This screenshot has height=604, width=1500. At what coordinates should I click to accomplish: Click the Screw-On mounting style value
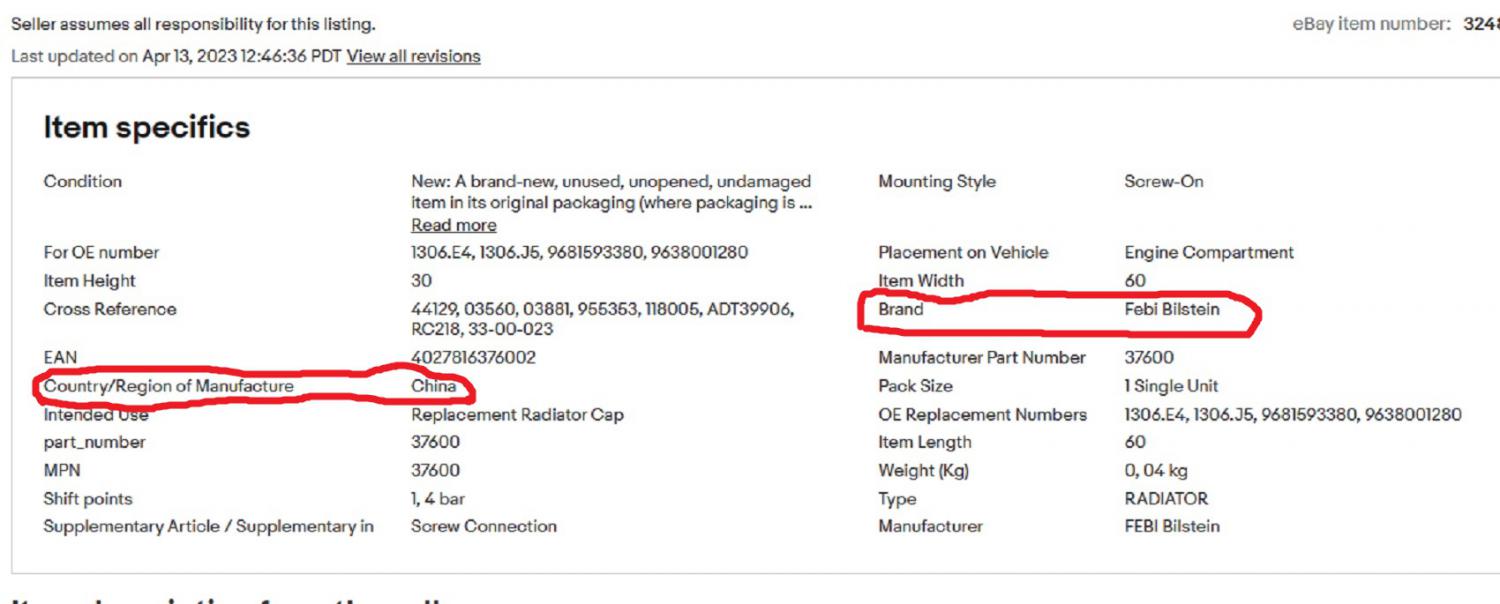point(1164,181)
